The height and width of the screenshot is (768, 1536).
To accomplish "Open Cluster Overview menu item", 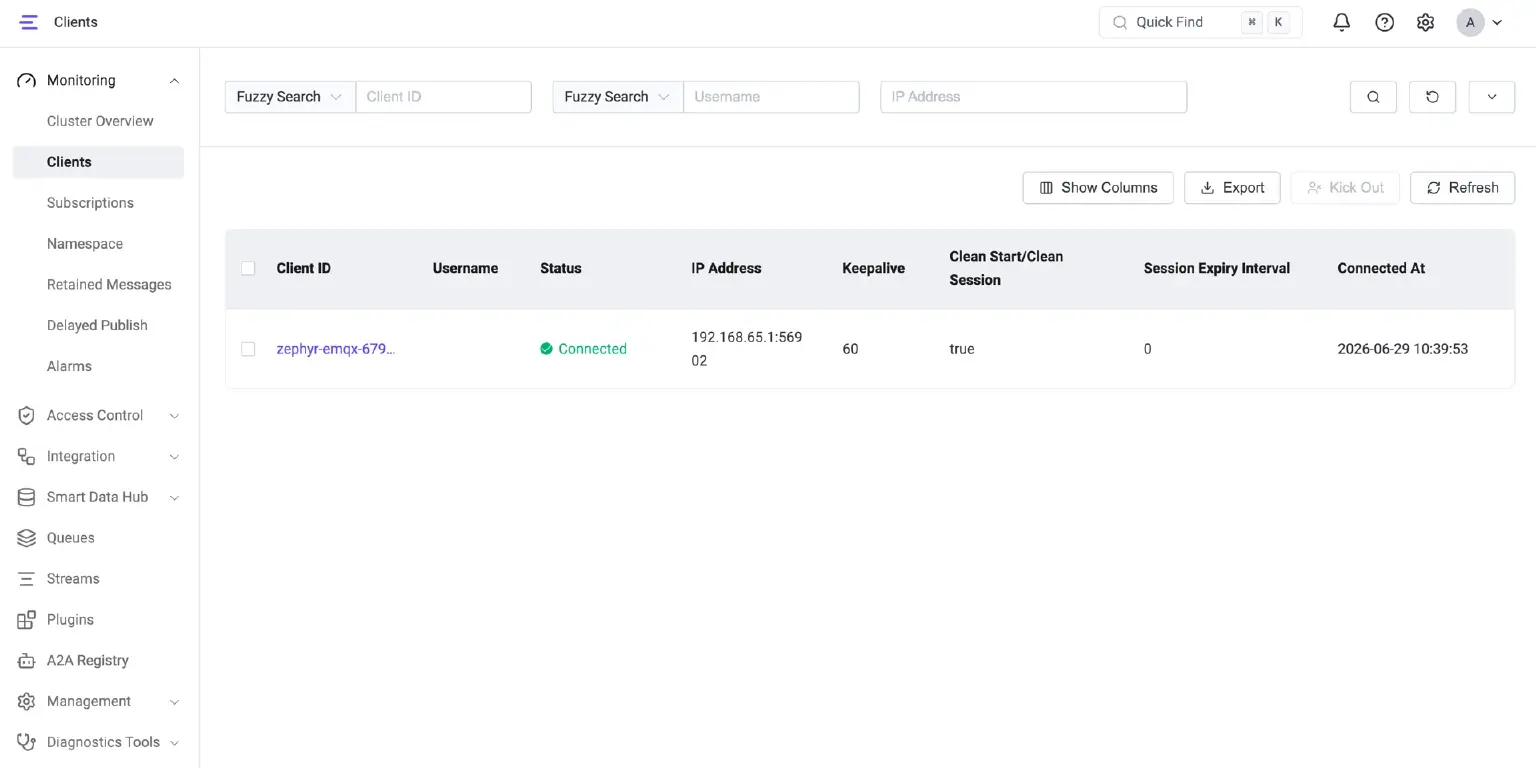I will point(98,121).
